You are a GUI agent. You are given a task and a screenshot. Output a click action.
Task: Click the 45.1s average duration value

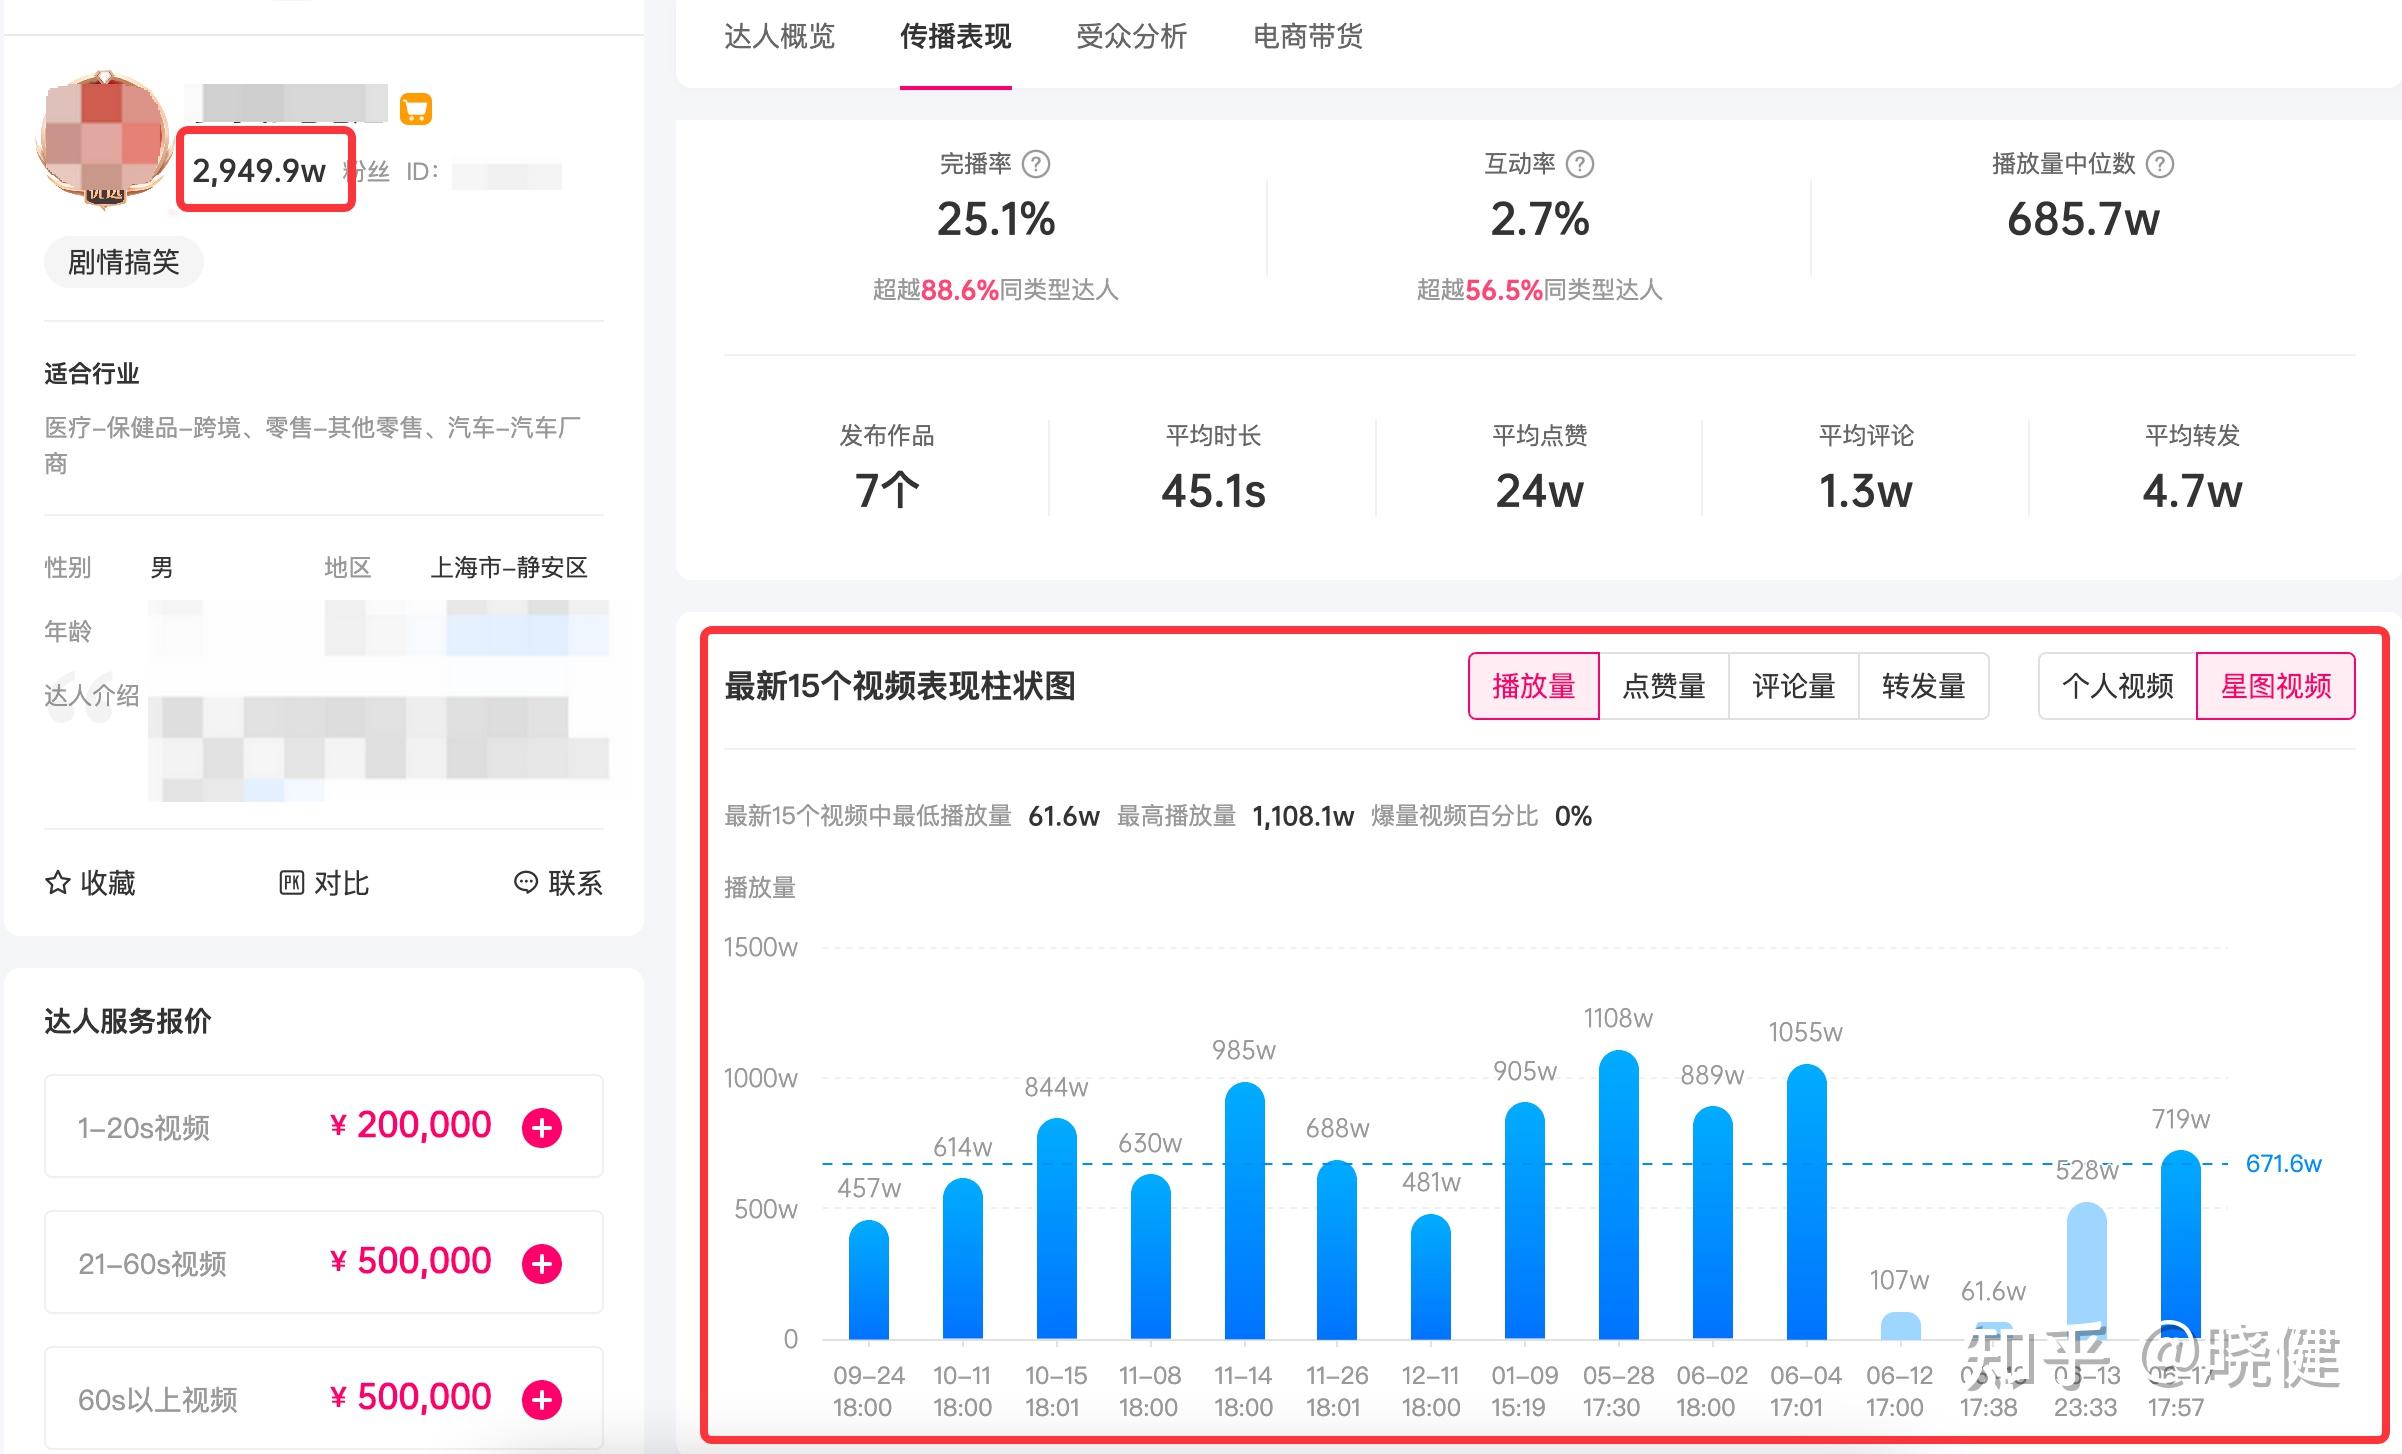(x=1213, y=491)
